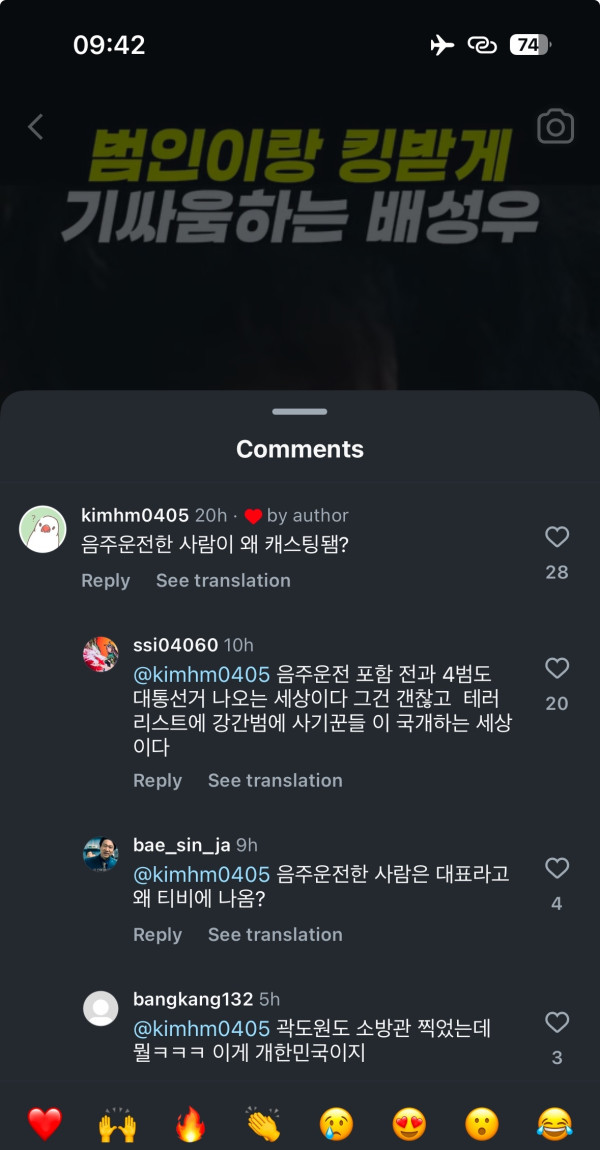Open the camera icon at top right
Image resolution: width=600 pixels, height=1150 pixels.
pos(555,127)
